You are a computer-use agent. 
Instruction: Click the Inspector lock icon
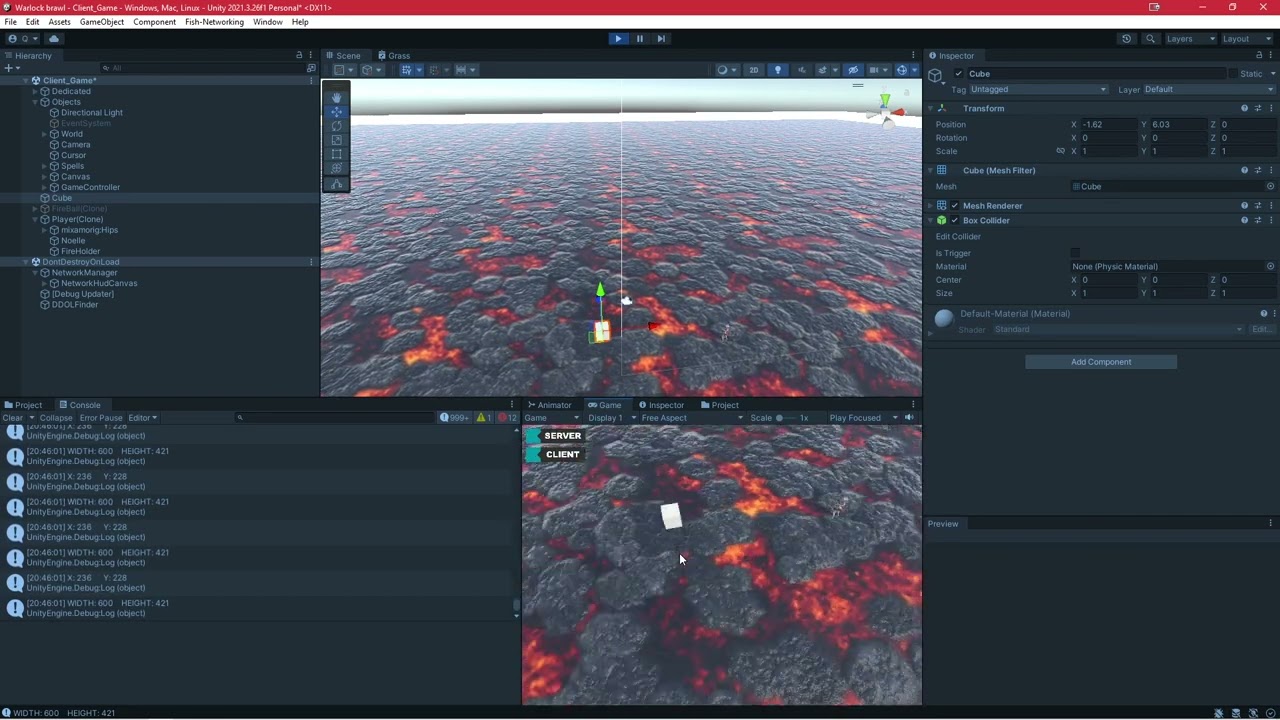coord(1259,55)
